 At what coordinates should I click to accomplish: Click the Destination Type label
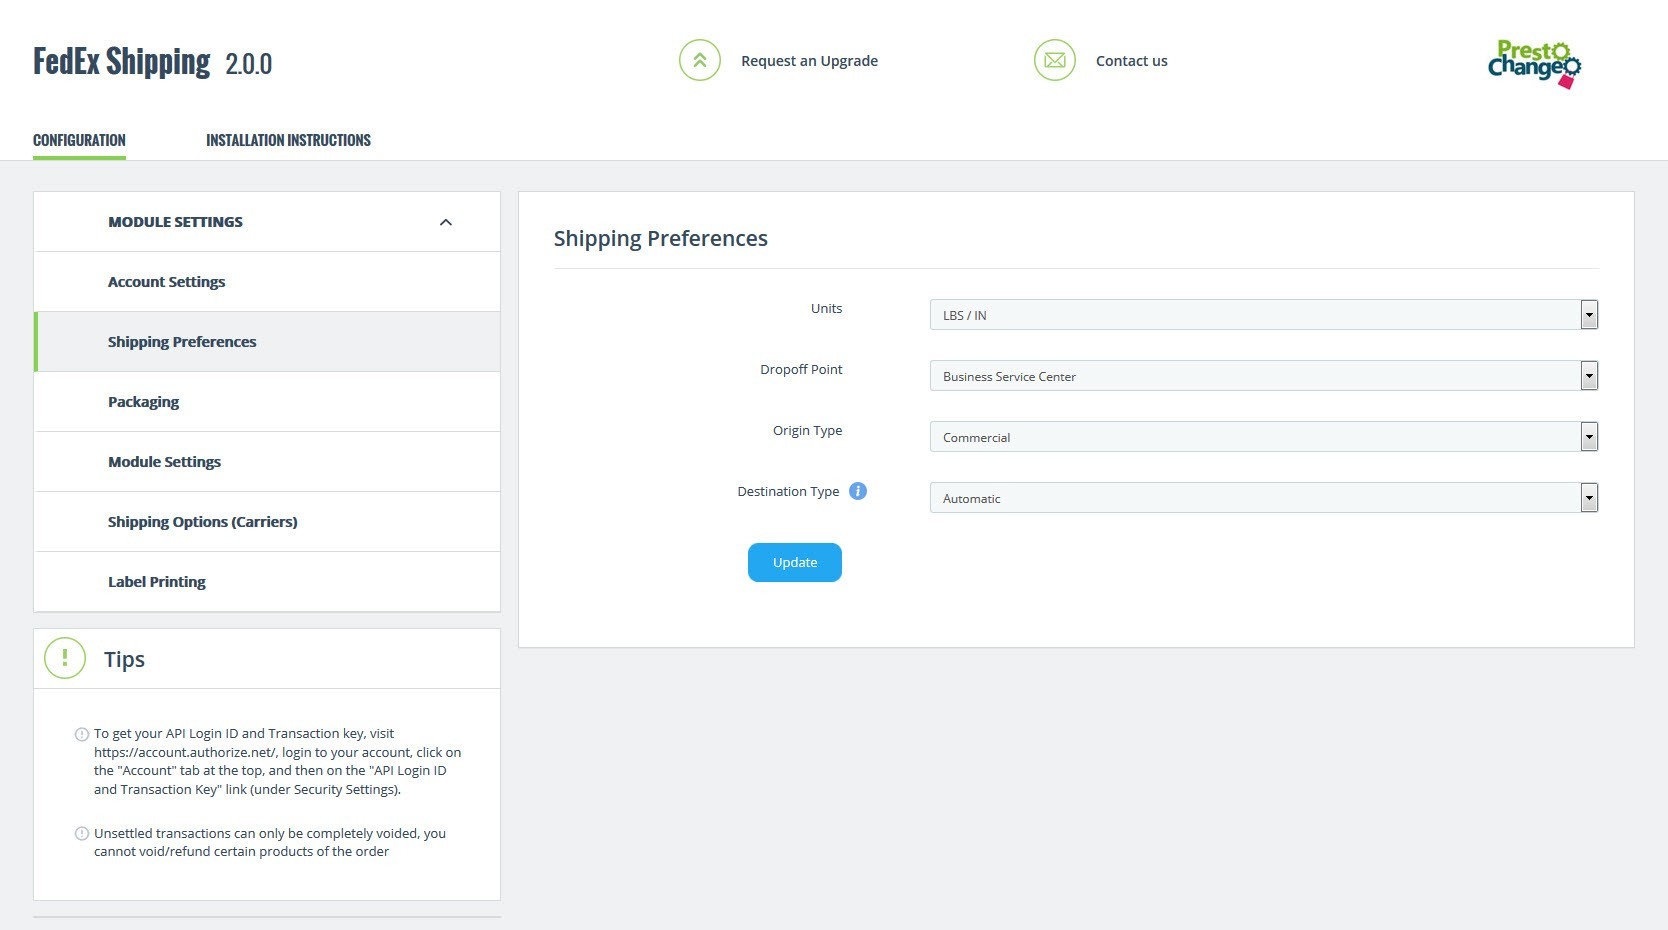click(788, 492)
